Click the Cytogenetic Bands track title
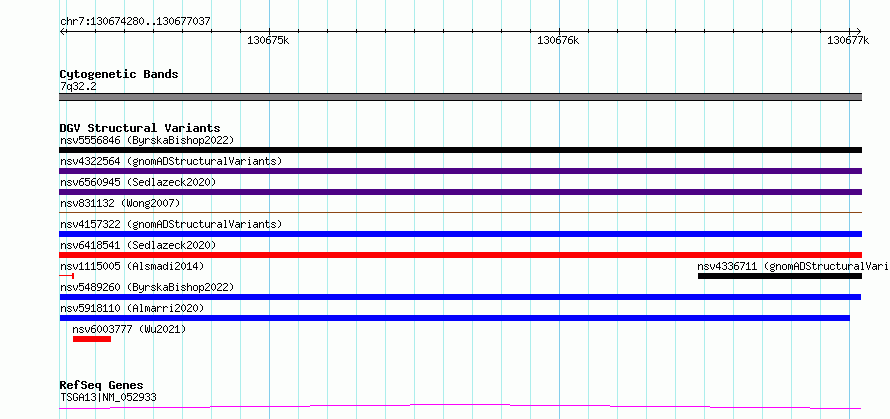 coord(119,74)
